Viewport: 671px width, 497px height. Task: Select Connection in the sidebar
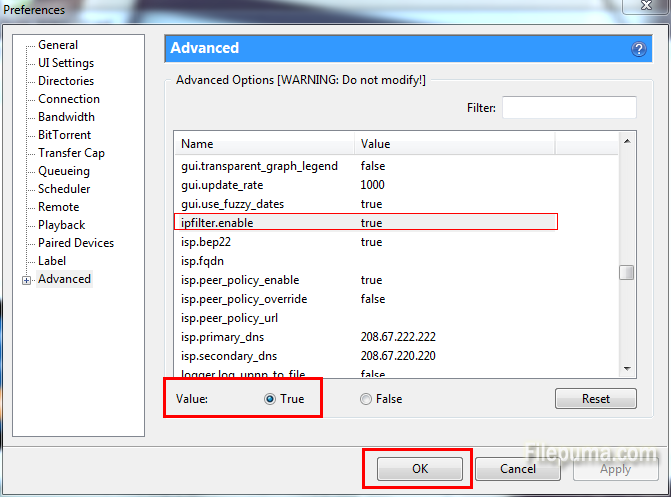pyautogui.click(x=68, y=99)
